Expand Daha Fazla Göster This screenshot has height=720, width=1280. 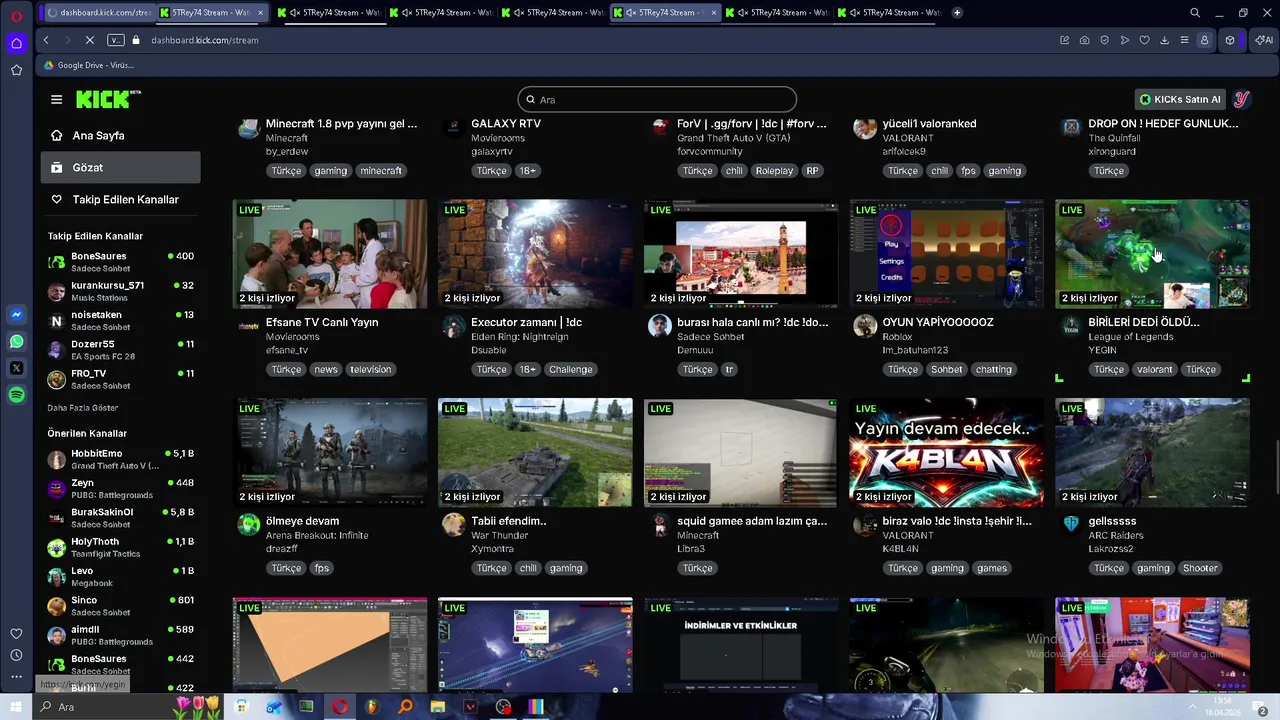(x=82, y=408)
